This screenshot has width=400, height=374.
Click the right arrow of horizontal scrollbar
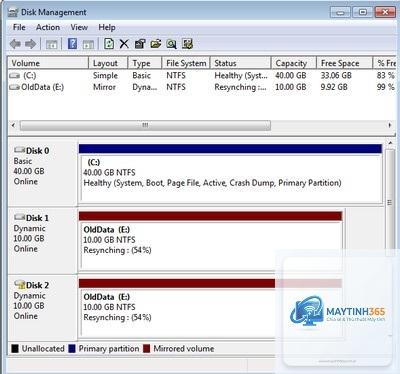point(389,125)
